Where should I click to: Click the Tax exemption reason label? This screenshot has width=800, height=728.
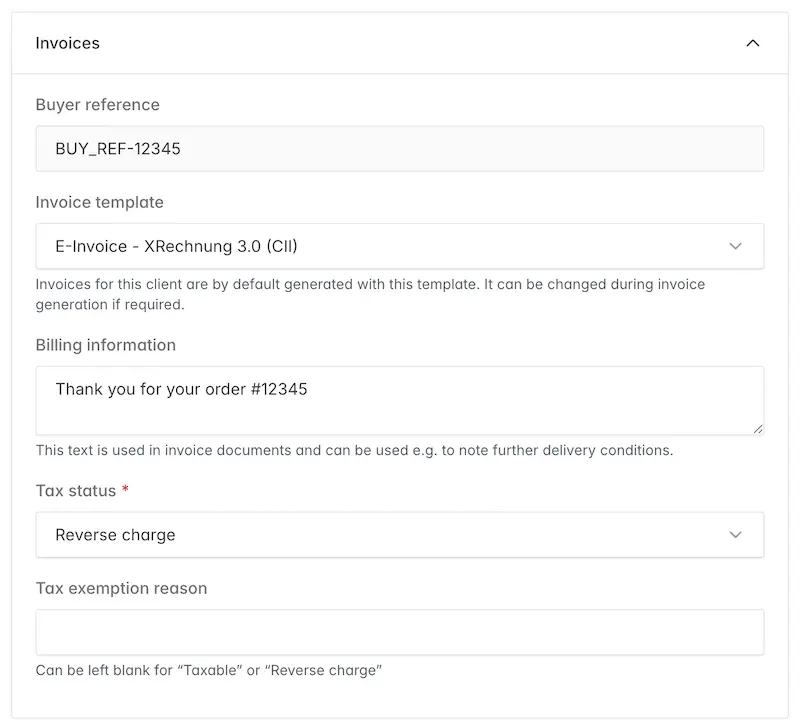click(121, 588)
